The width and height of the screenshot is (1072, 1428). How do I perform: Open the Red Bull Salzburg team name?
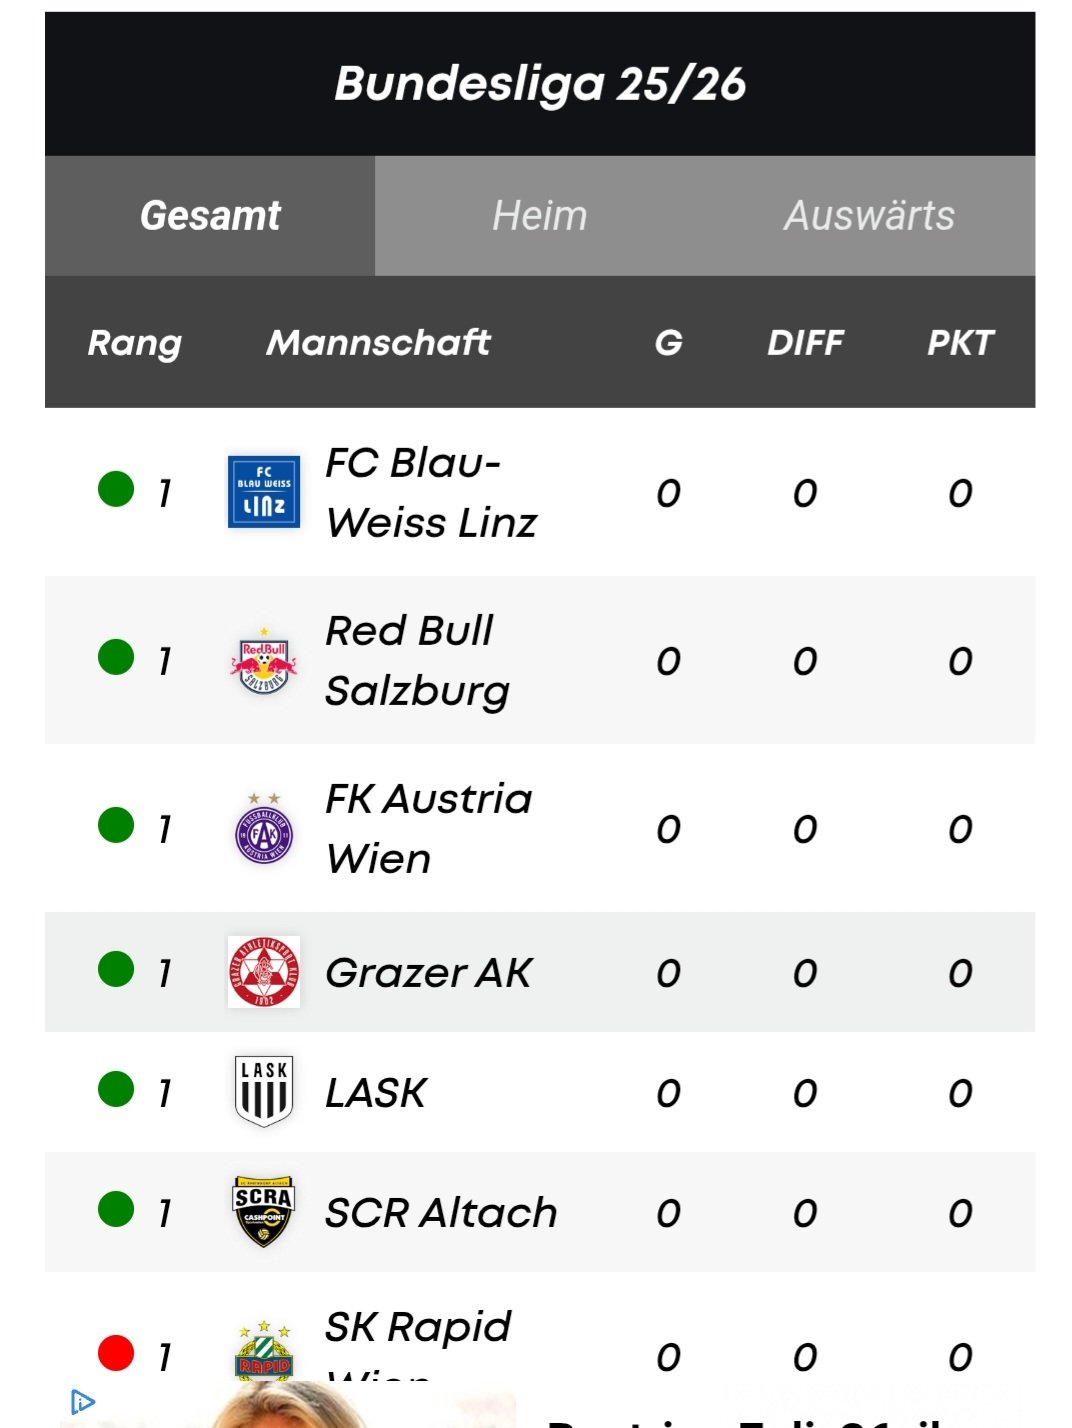418,661
